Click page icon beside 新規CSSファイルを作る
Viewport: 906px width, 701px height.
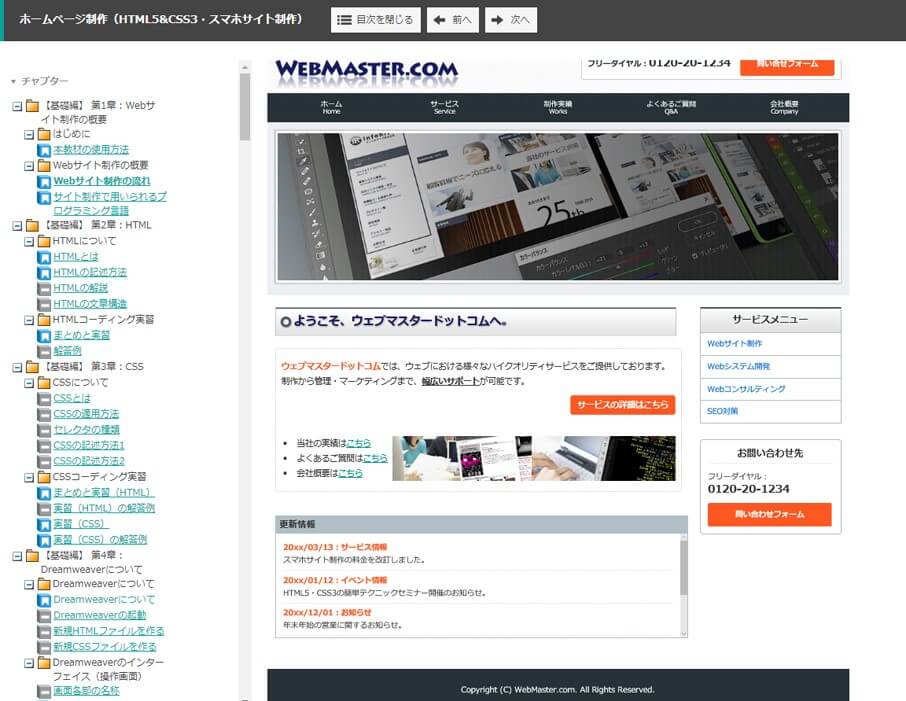pyautogui.click(x=44, y=647)
